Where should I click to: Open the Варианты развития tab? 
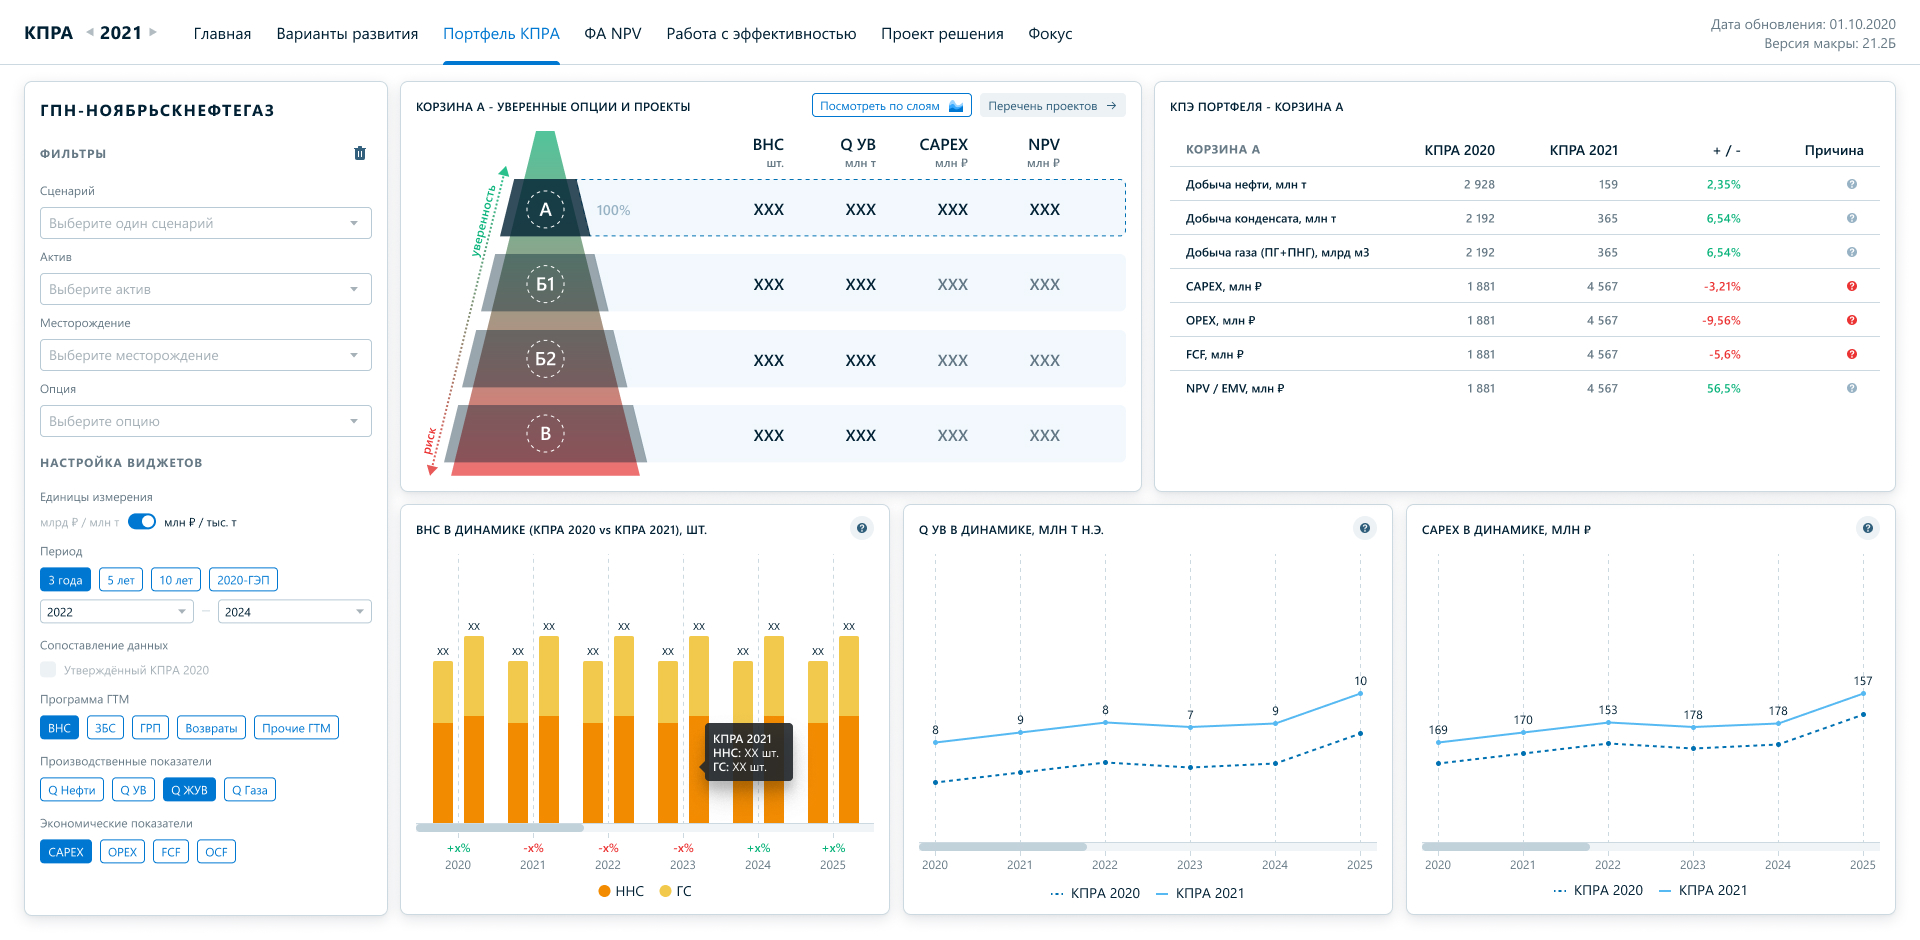(347, 33)
